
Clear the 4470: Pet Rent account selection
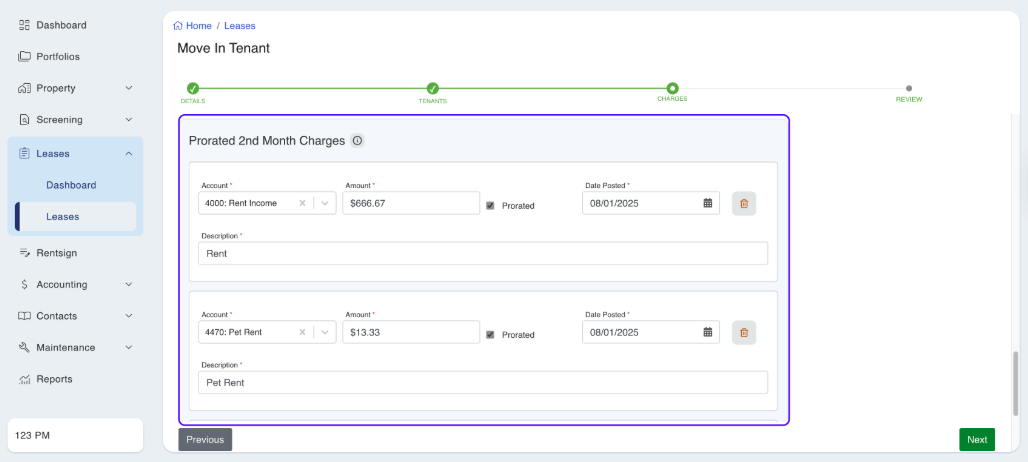click(x=302, y=332)
